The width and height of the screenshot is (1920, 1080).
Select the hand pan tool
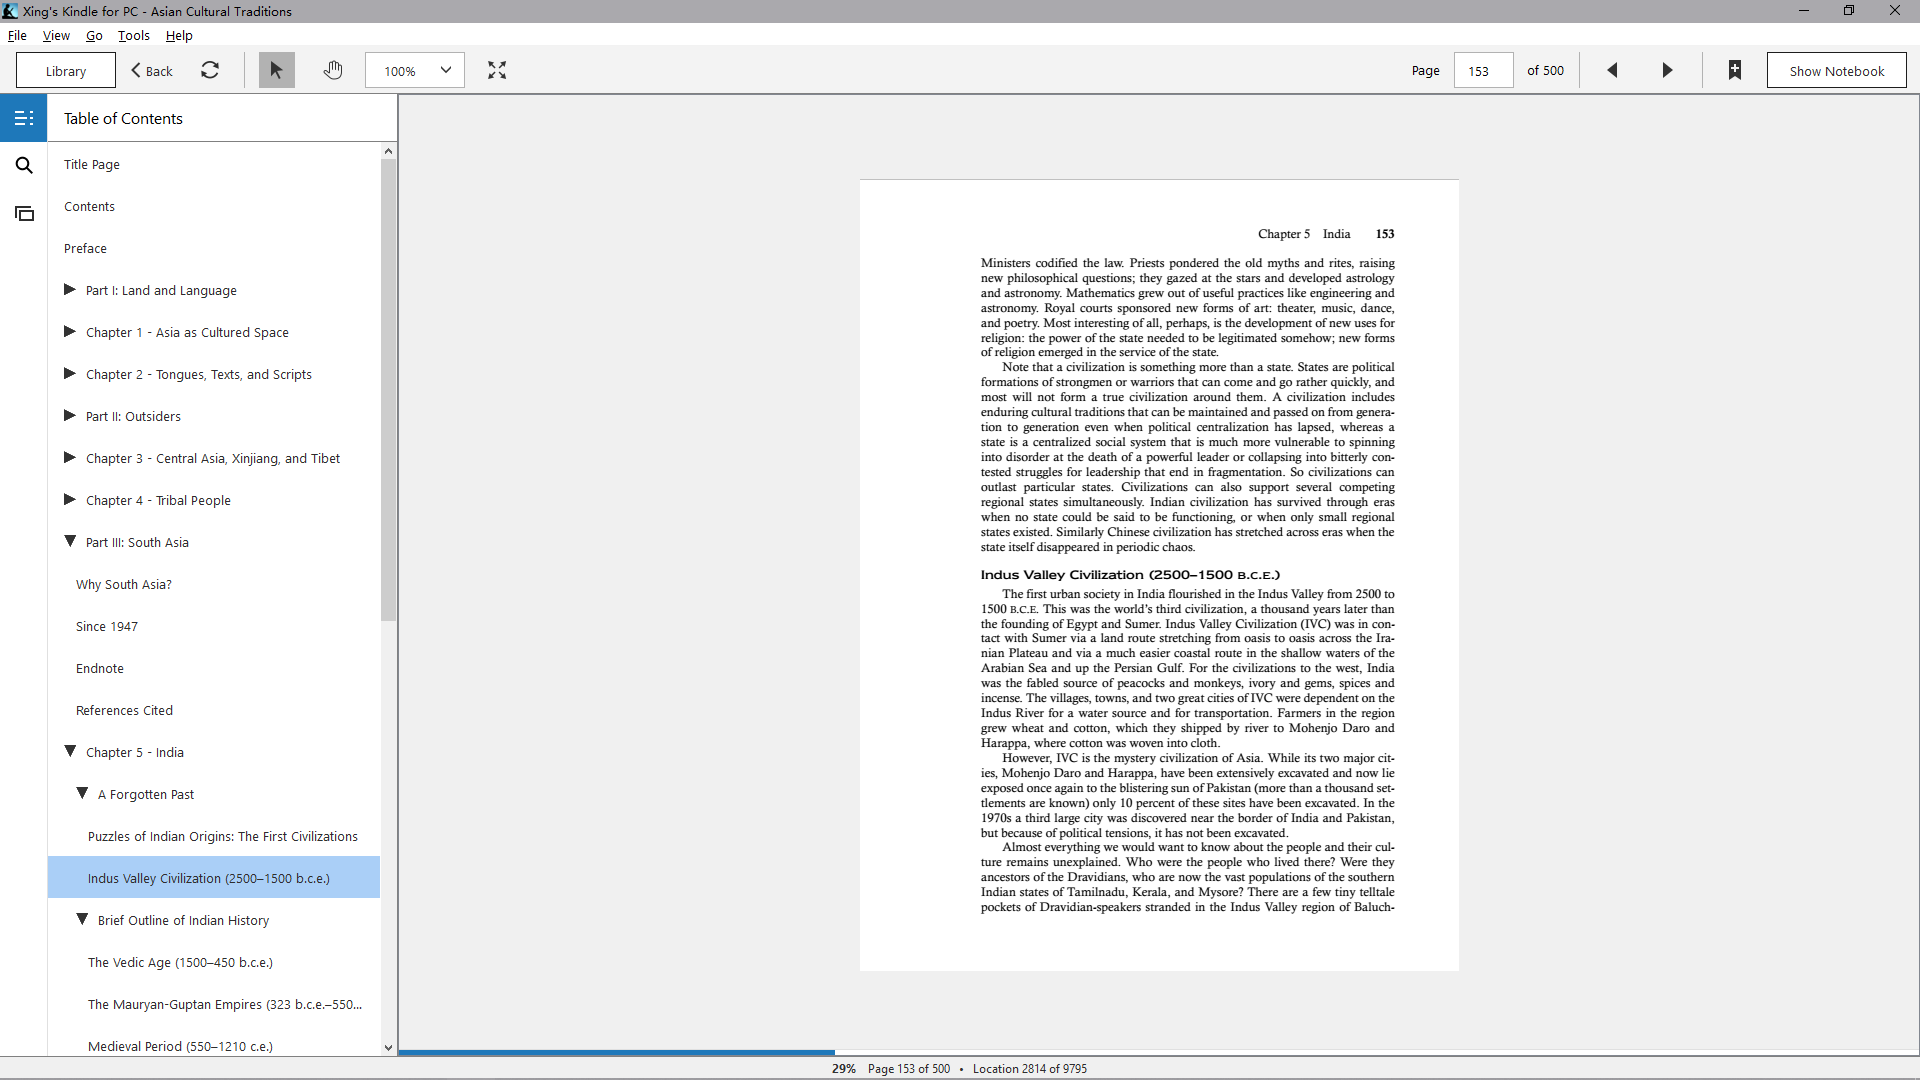click(333, 70)
